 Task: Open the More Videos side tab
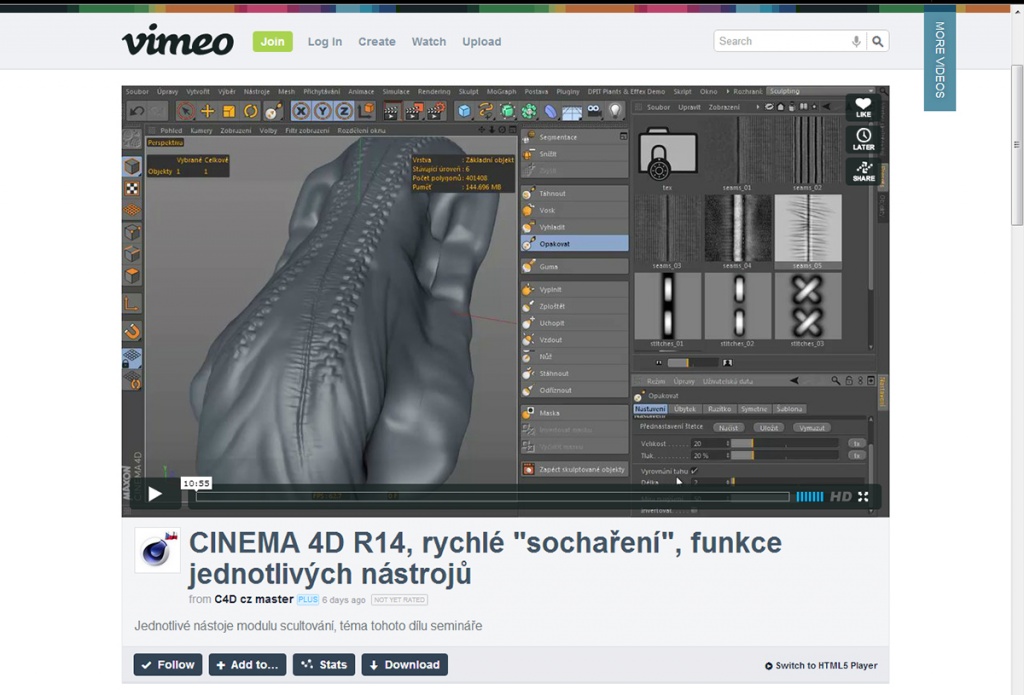(940, 60)
